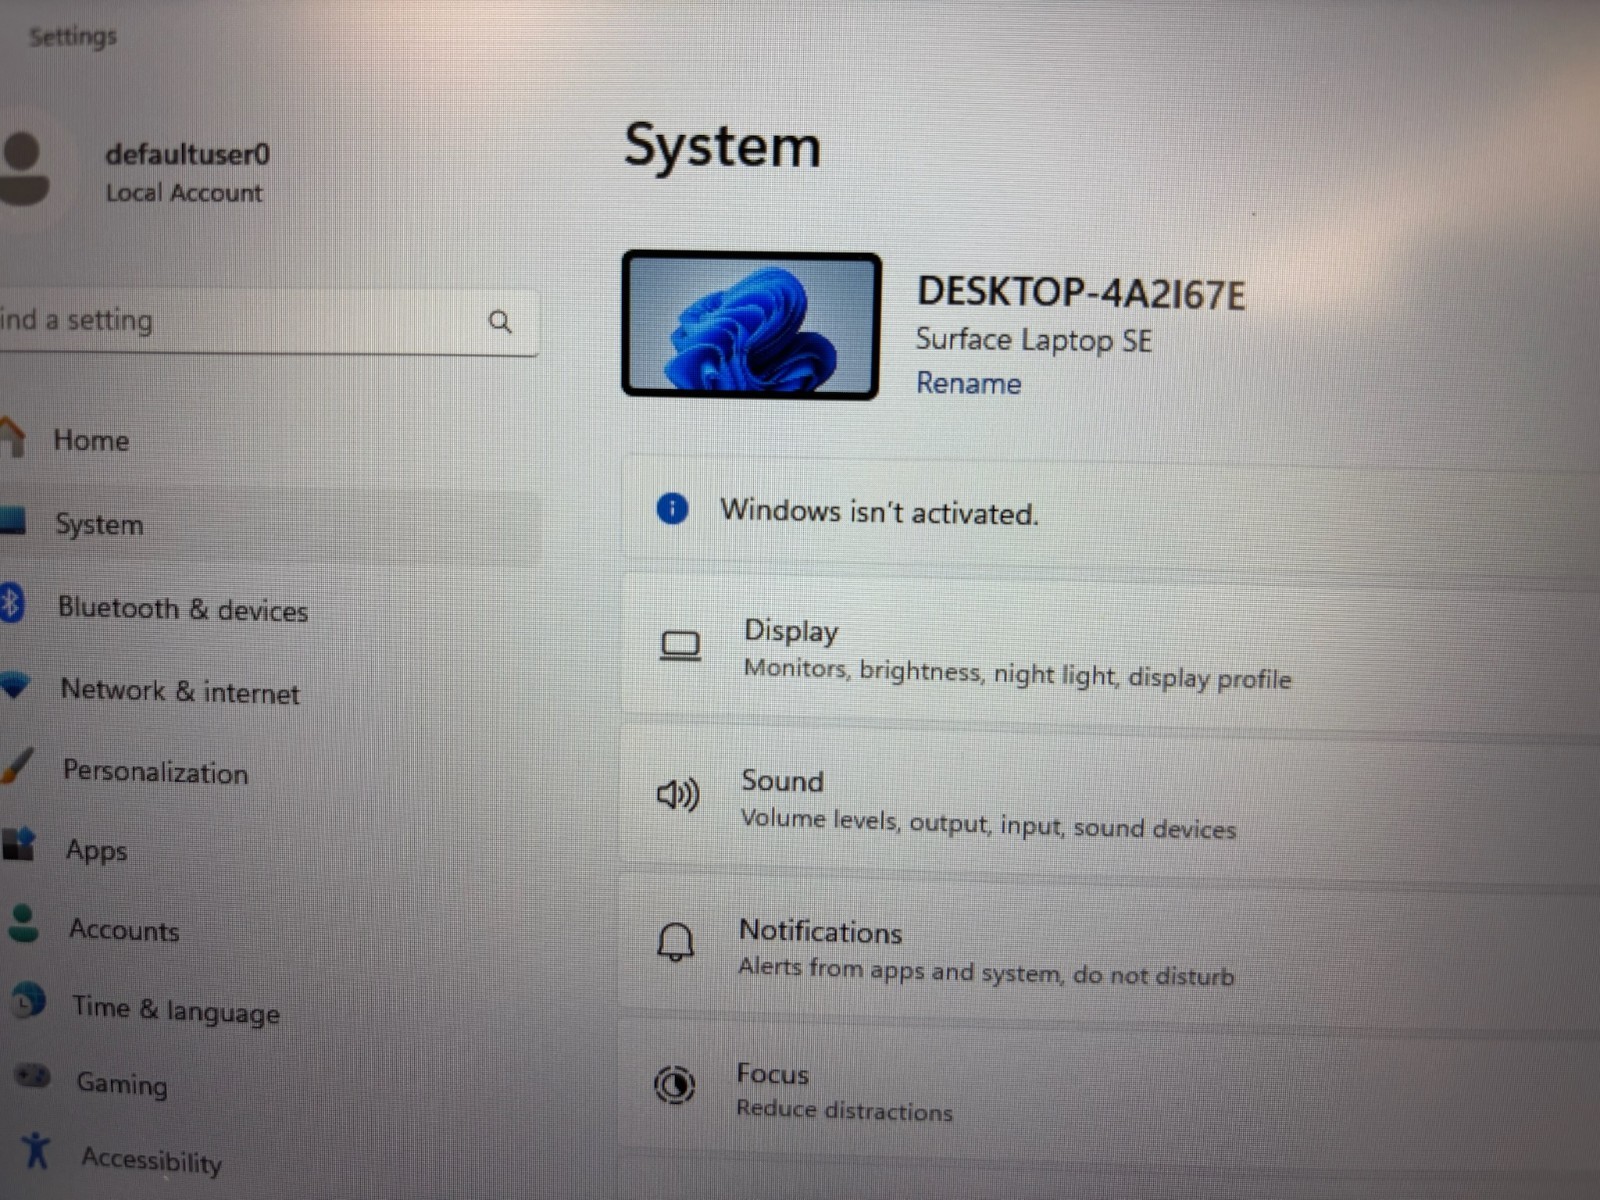Click the Display monitor icon
This screenshot has width=1600, height=1200.
681,646
